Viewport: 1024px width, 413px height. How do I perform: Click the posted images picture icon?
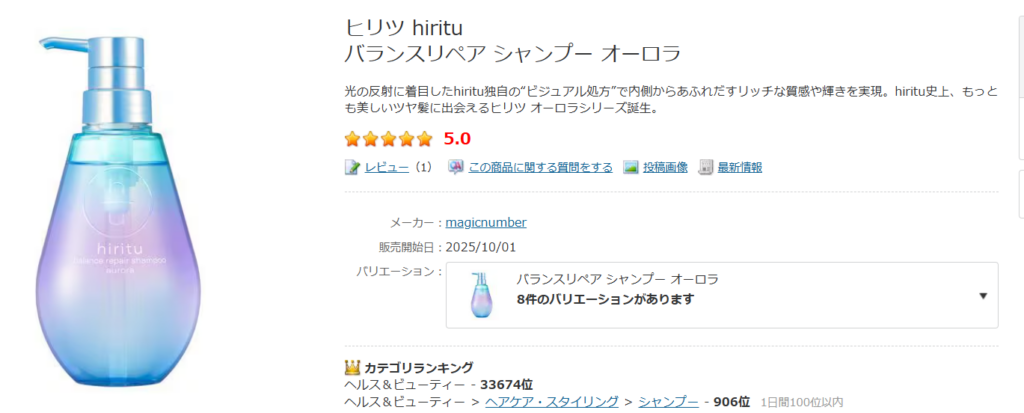pyautogui.click(x=631, y=167)
